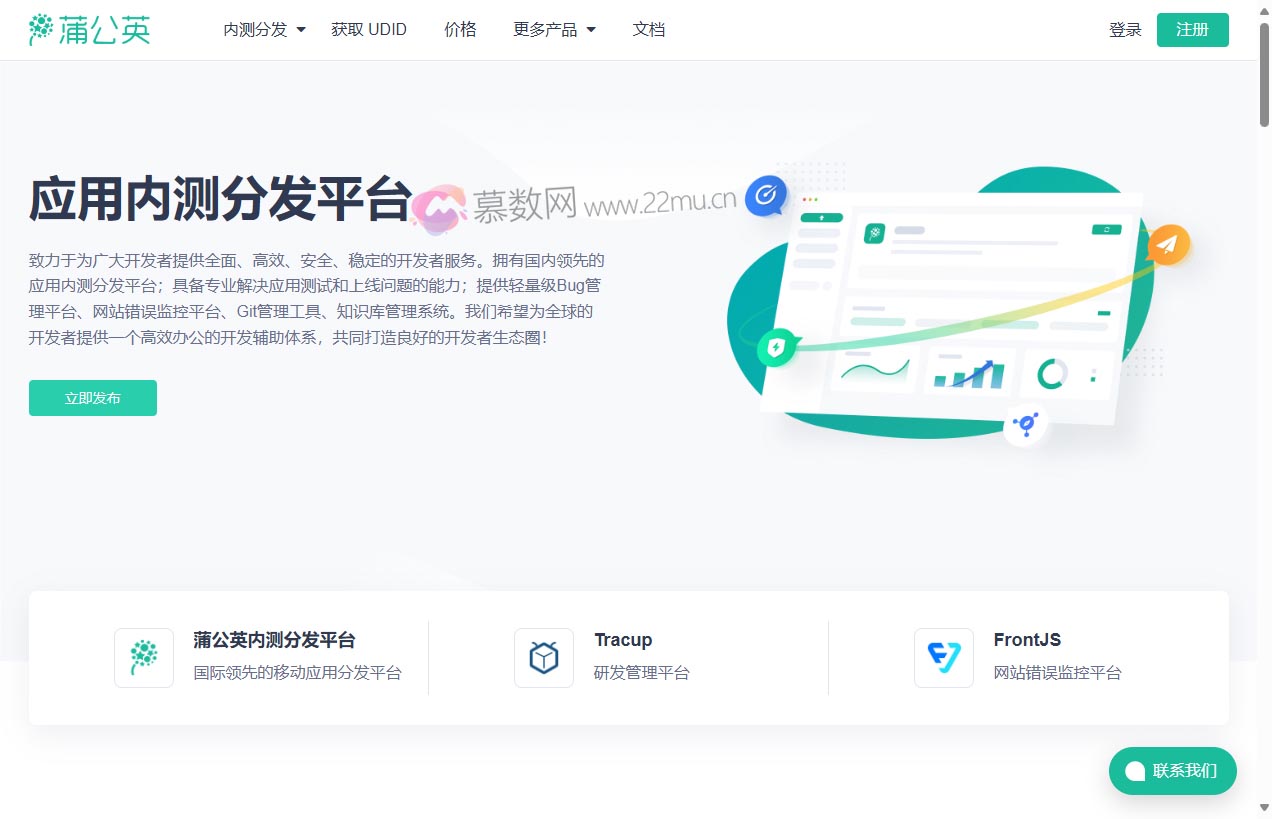This screenshot has width=1272, height=819.
Task: Open the 文档 documentation link
Action: 649,30
